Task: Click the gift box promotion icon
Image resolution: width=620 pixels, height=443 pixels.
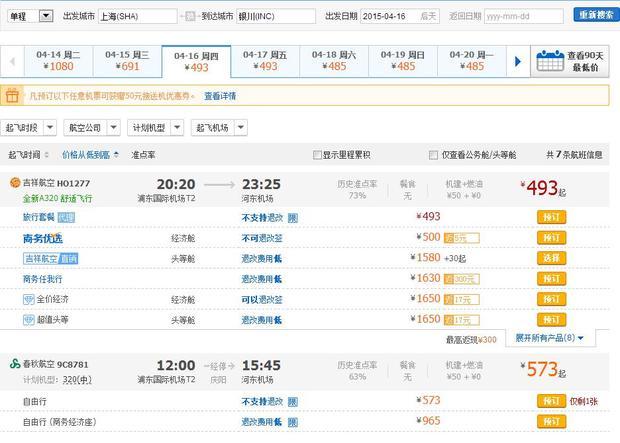Action: click(x=12, y=96)
